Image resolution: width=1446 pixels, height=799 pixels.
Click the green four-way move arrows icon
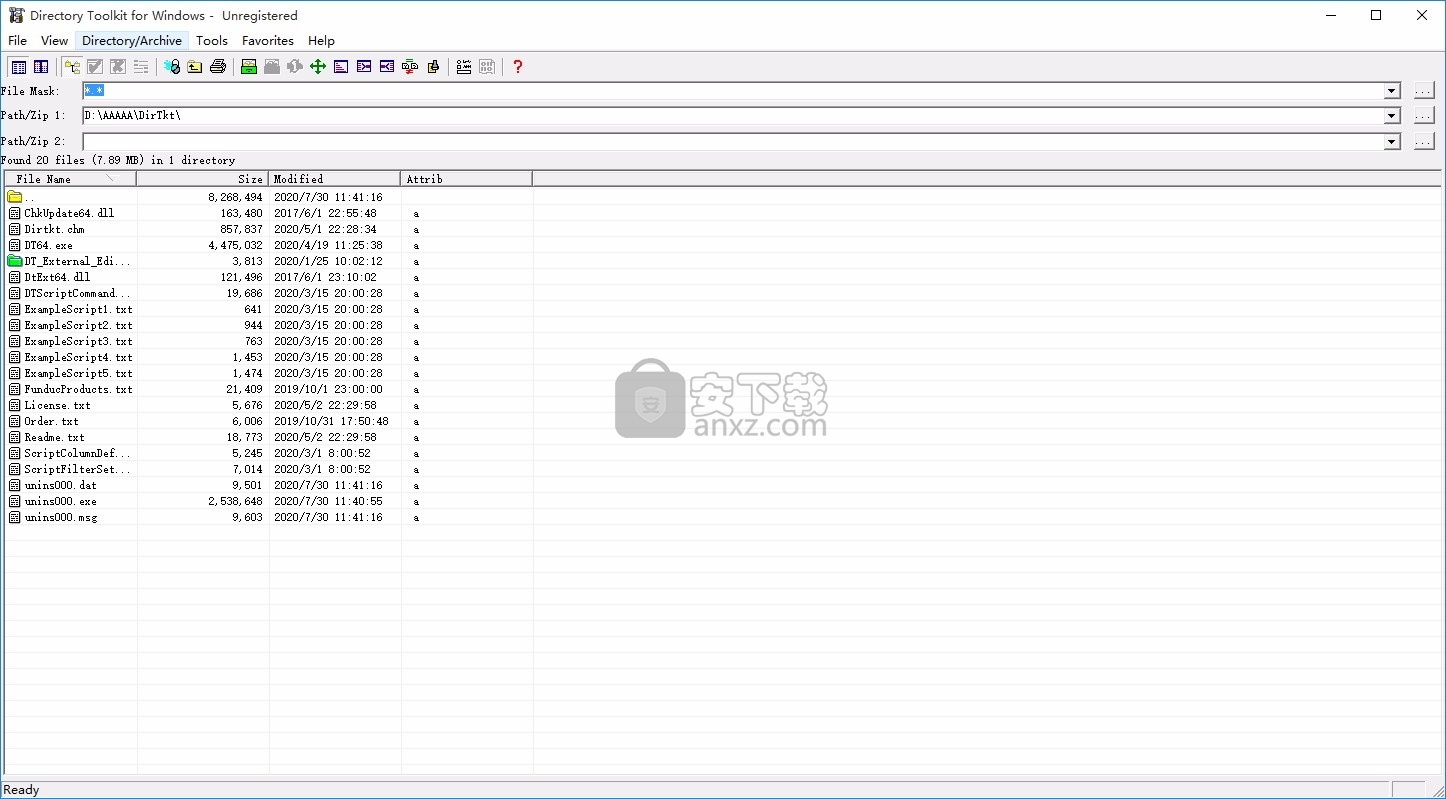coord(318,67)
